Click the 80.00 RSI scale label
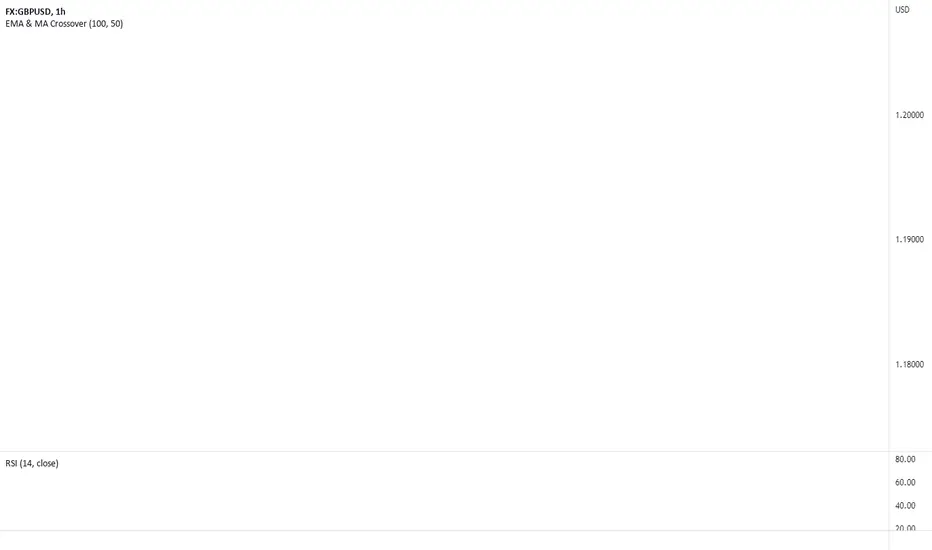 905,459
